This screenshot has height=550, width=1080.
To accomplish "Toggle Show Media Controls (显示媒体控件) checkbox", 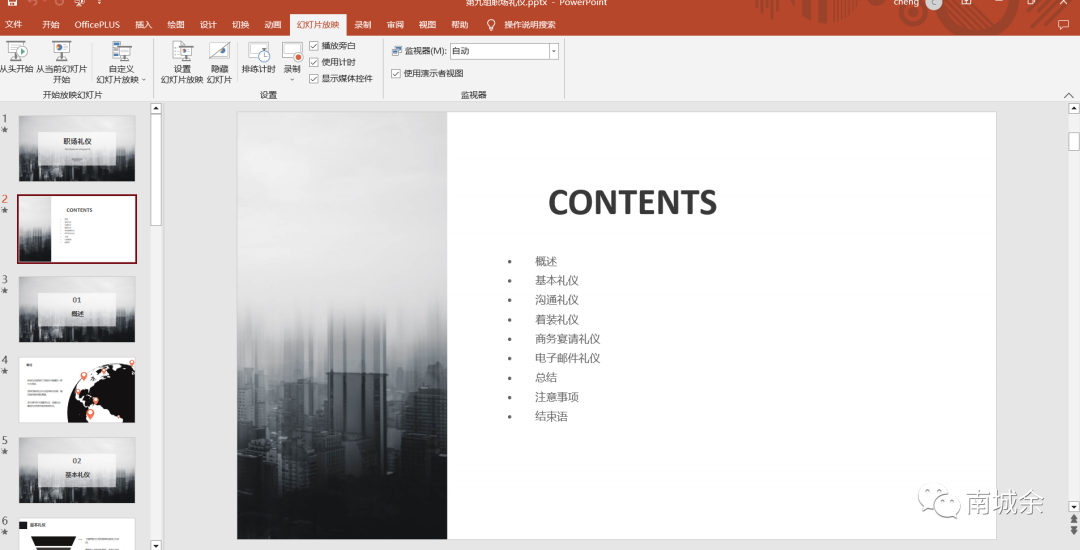I will coord(314,78).
